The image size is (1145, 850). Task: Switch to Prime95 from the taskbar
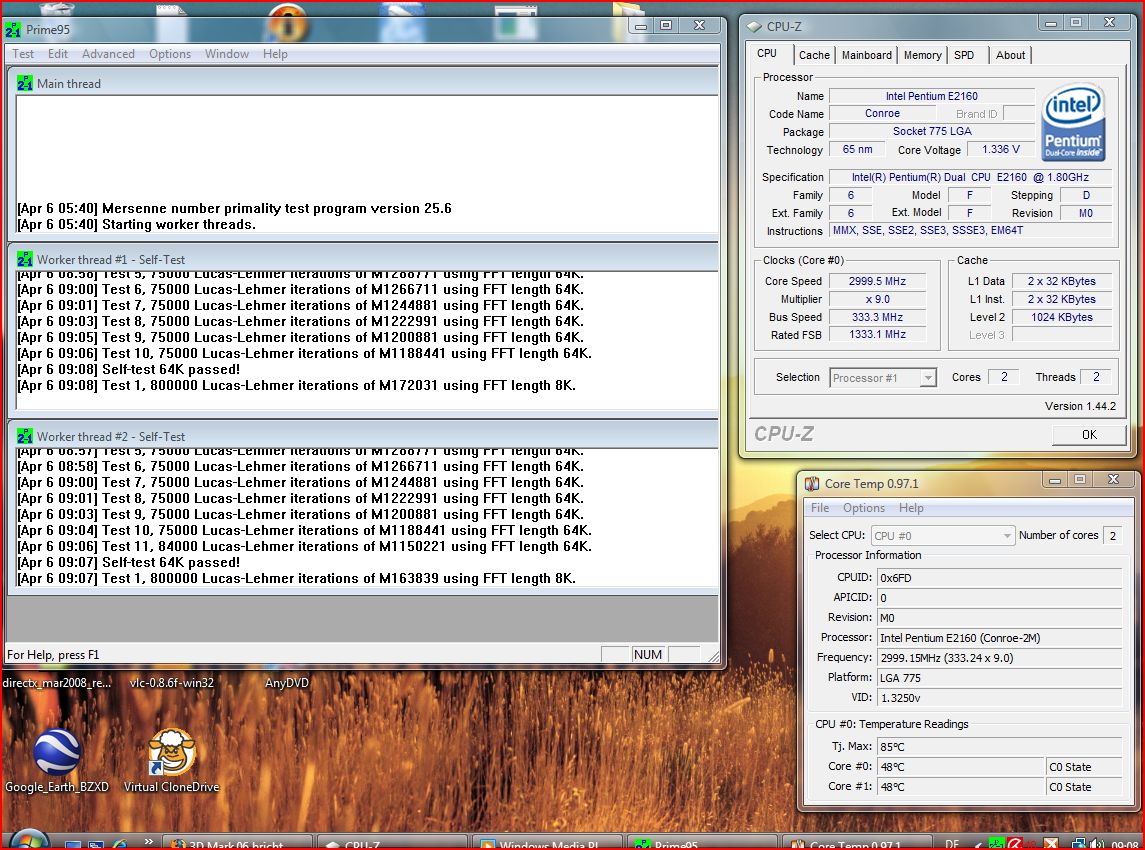[702, 843]
